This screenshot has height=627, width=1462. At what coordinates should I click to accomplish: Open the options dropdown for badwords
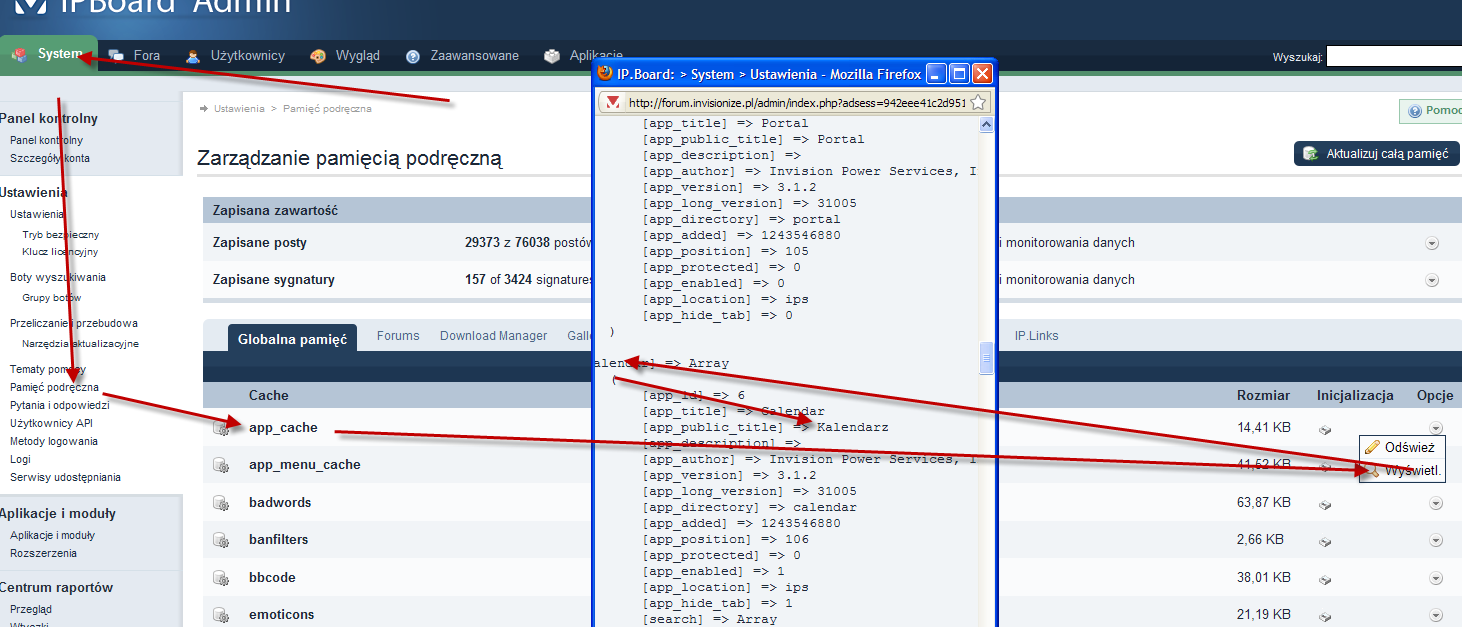point(1435,503)
